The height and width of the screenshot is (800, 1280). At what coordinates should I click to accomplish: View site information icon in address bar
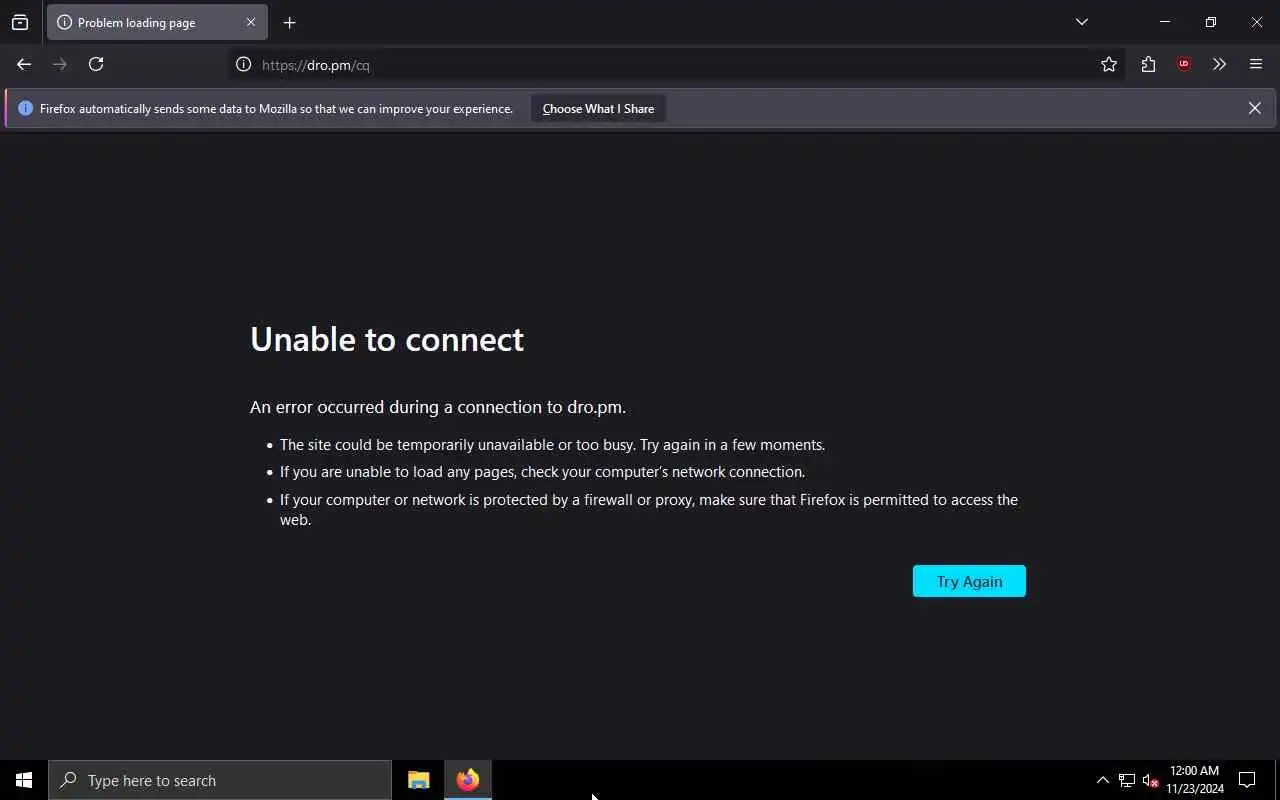[x=243, y=64]
